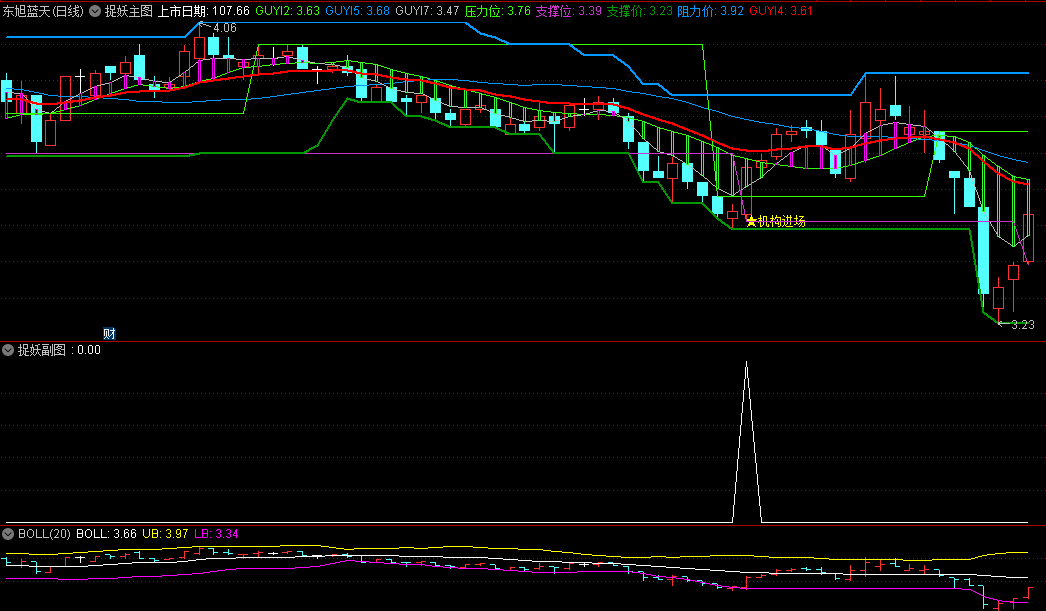Select the UB: 3.97 upper band value

coord(165,534)
